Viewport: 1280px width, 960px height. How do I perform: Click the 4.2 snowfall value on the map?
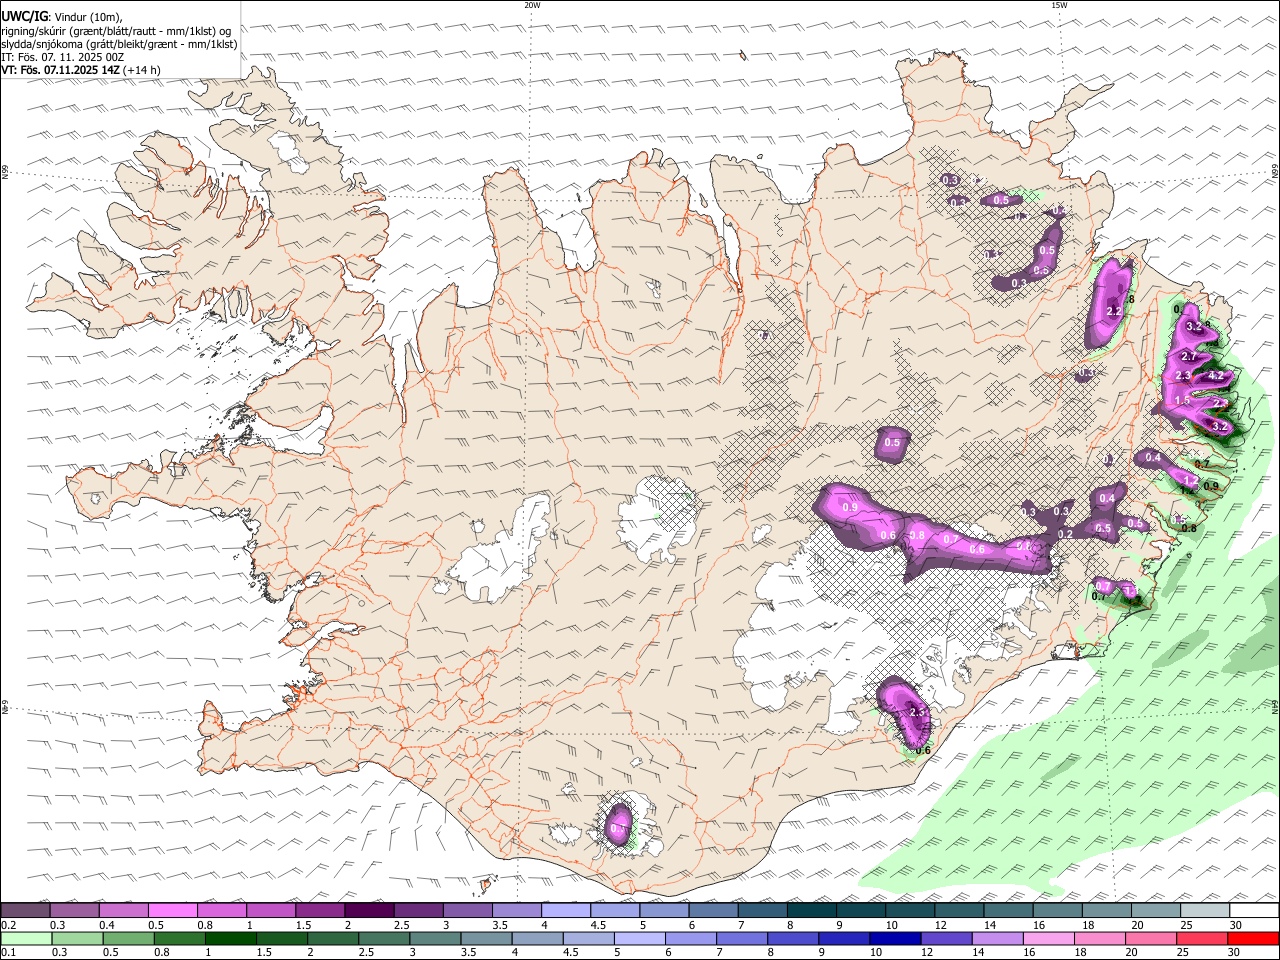(x=1217, y=376)
